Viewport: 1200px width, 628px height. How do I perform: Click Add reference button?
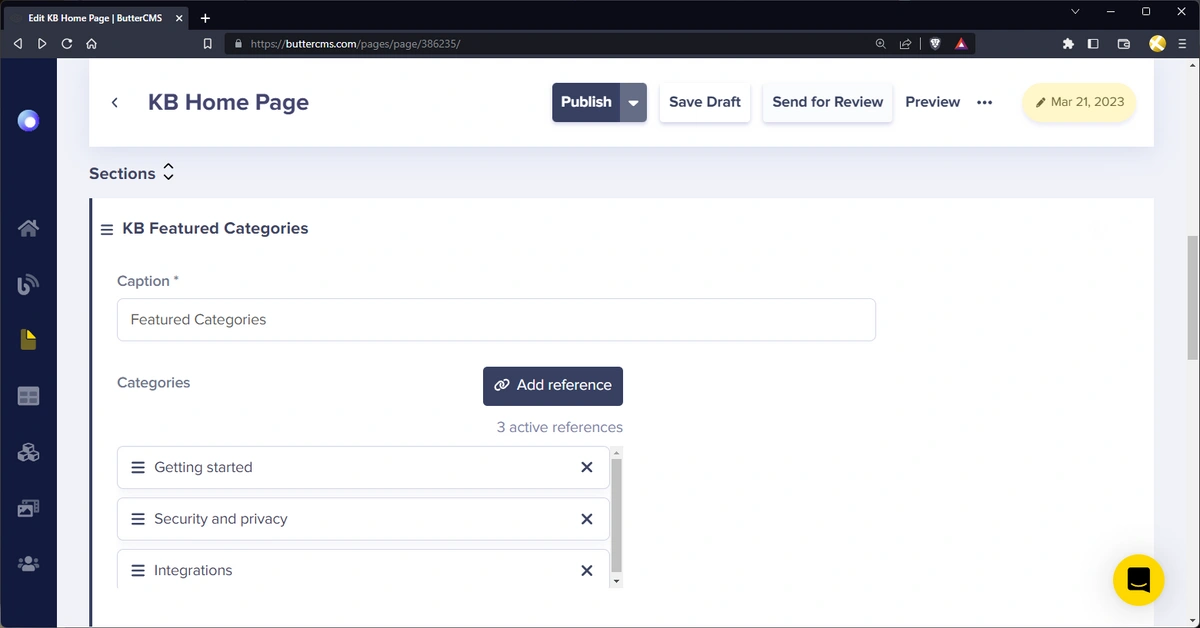click(x=553, y=386)
